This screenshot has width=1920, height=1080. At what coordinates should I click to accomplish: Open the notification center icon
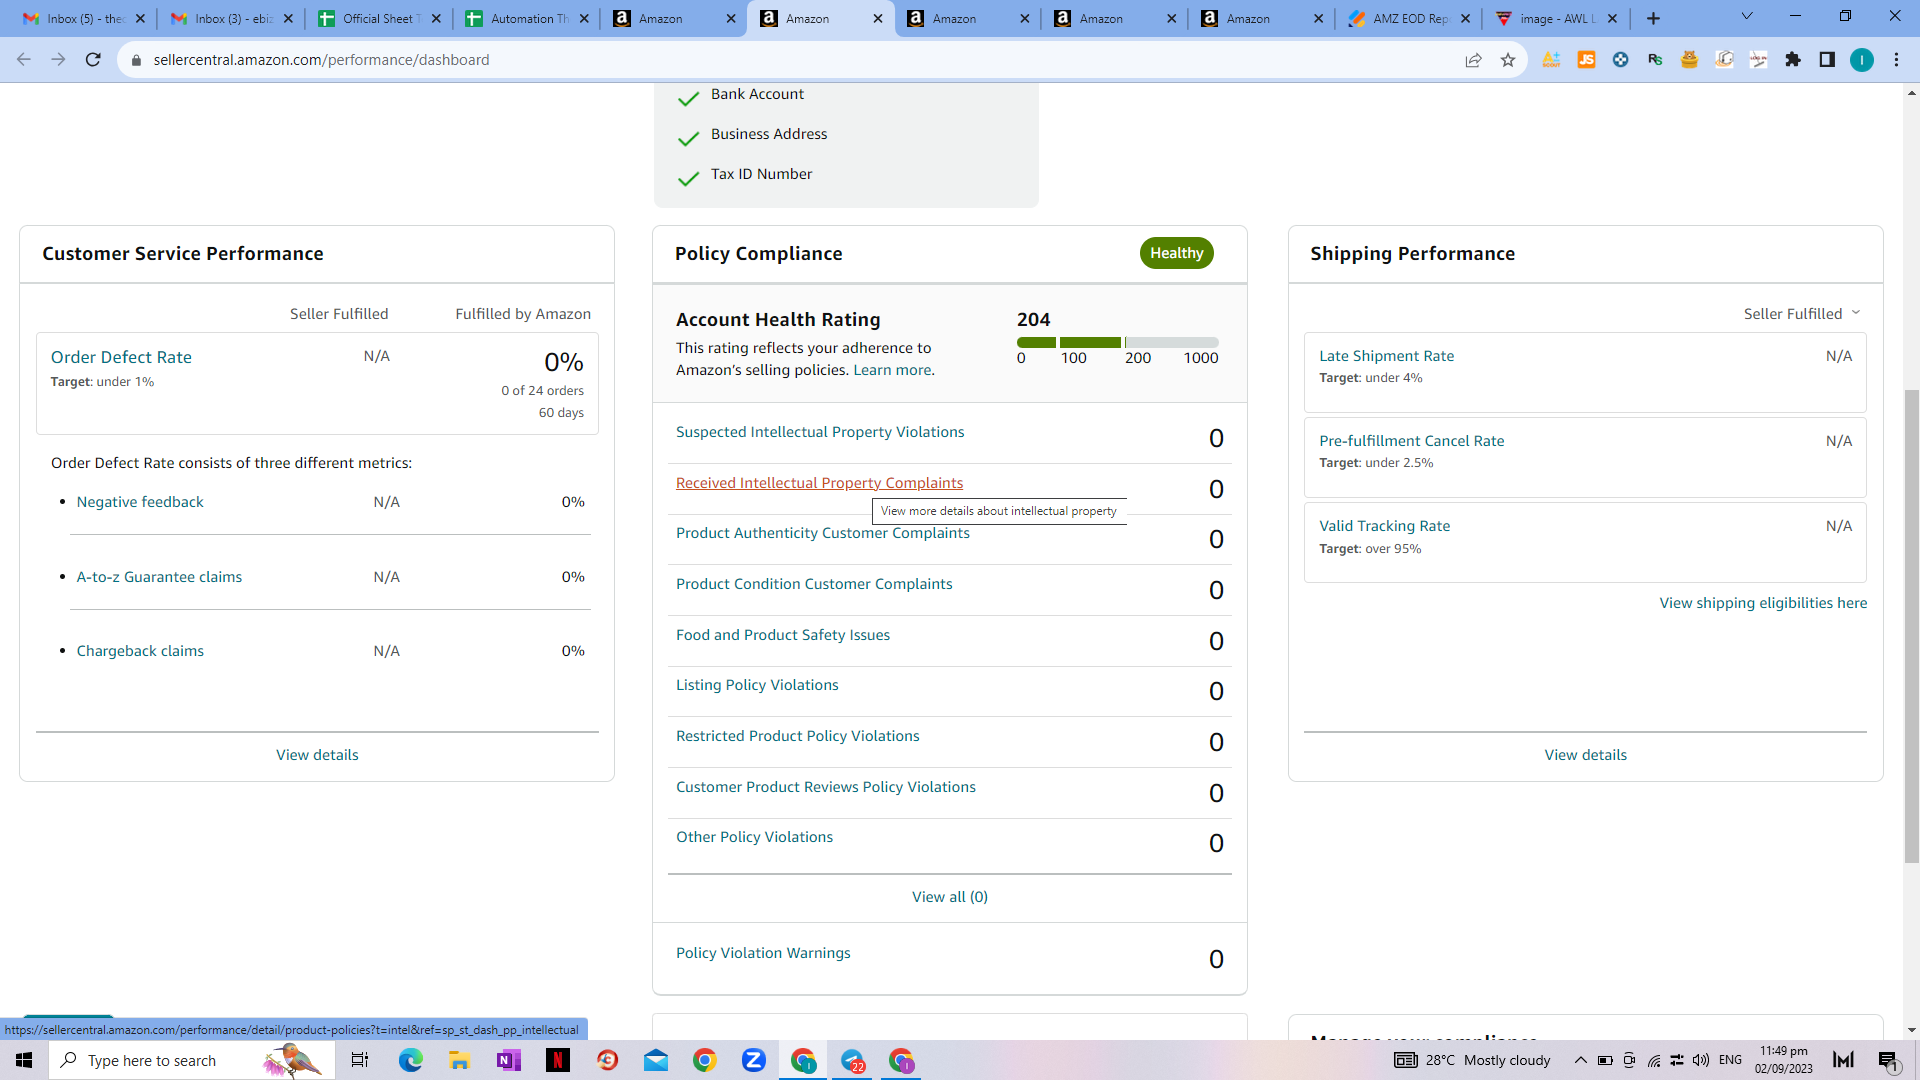1888,1060
